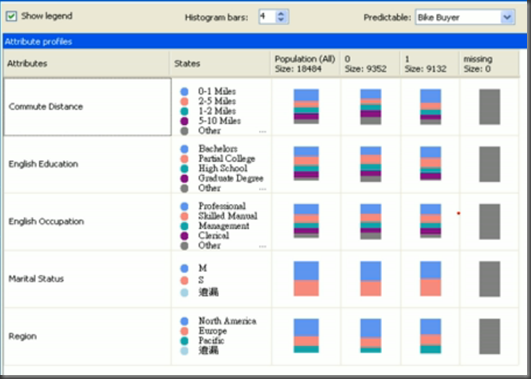Select the Commute Distance attribute row
531x379 pixels.
coord(87,107)
